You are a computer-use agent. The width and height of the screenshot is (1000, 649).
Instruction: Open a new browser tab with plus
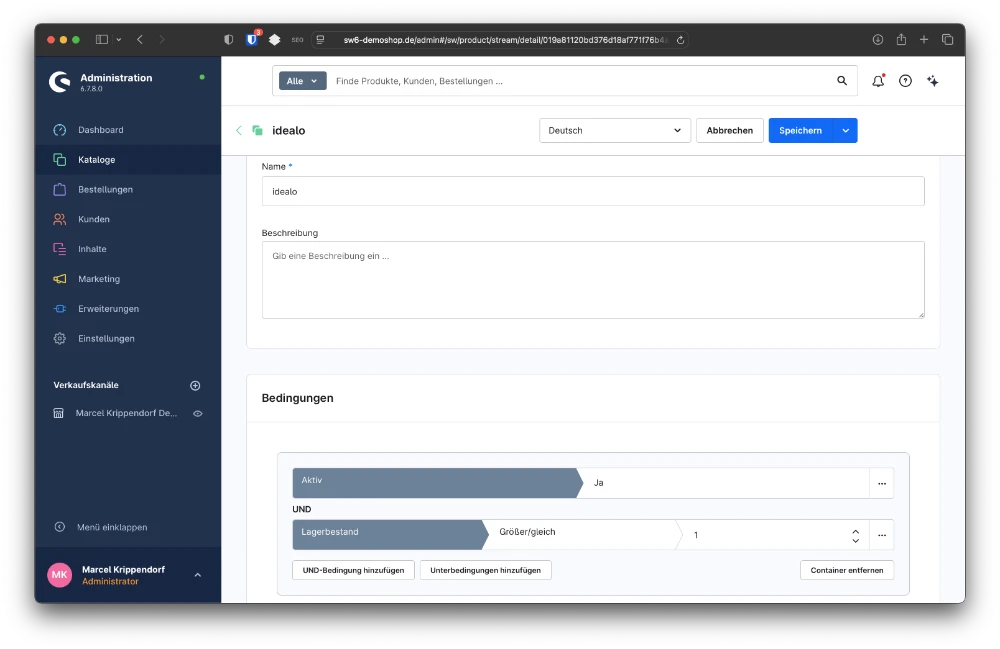pyautogui.click(x=923, y=40)
